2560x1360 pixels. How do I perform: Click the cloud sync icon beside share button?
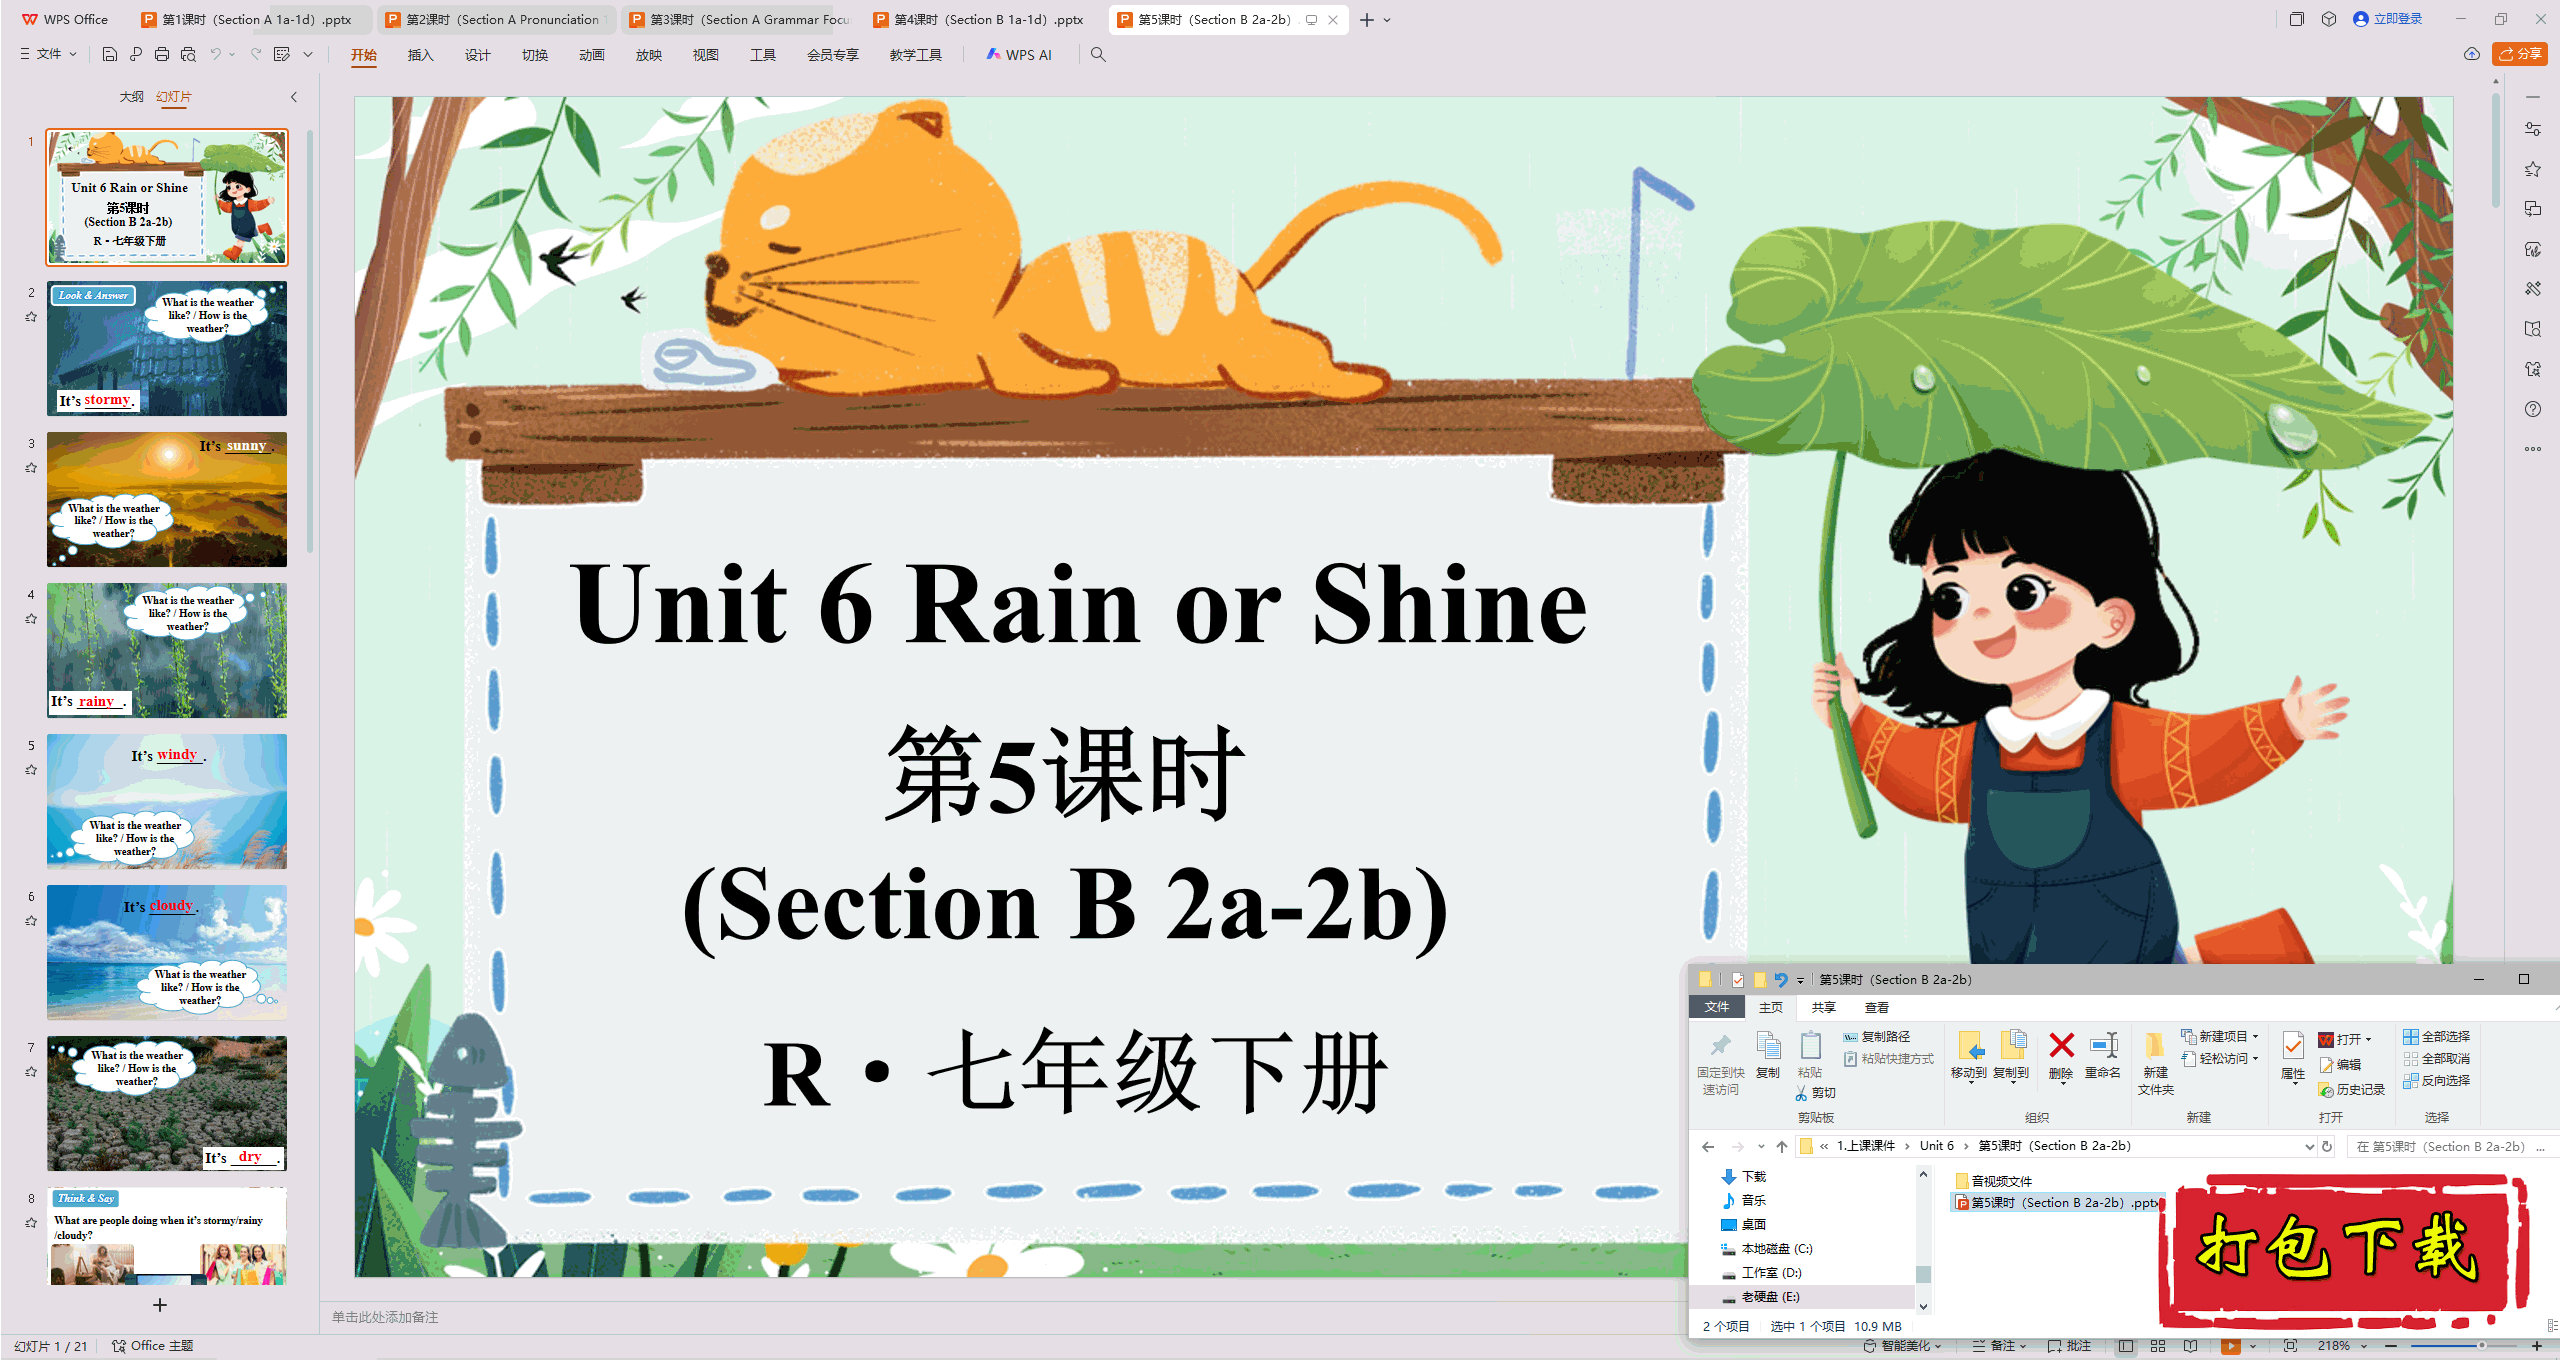[2472, 54]
